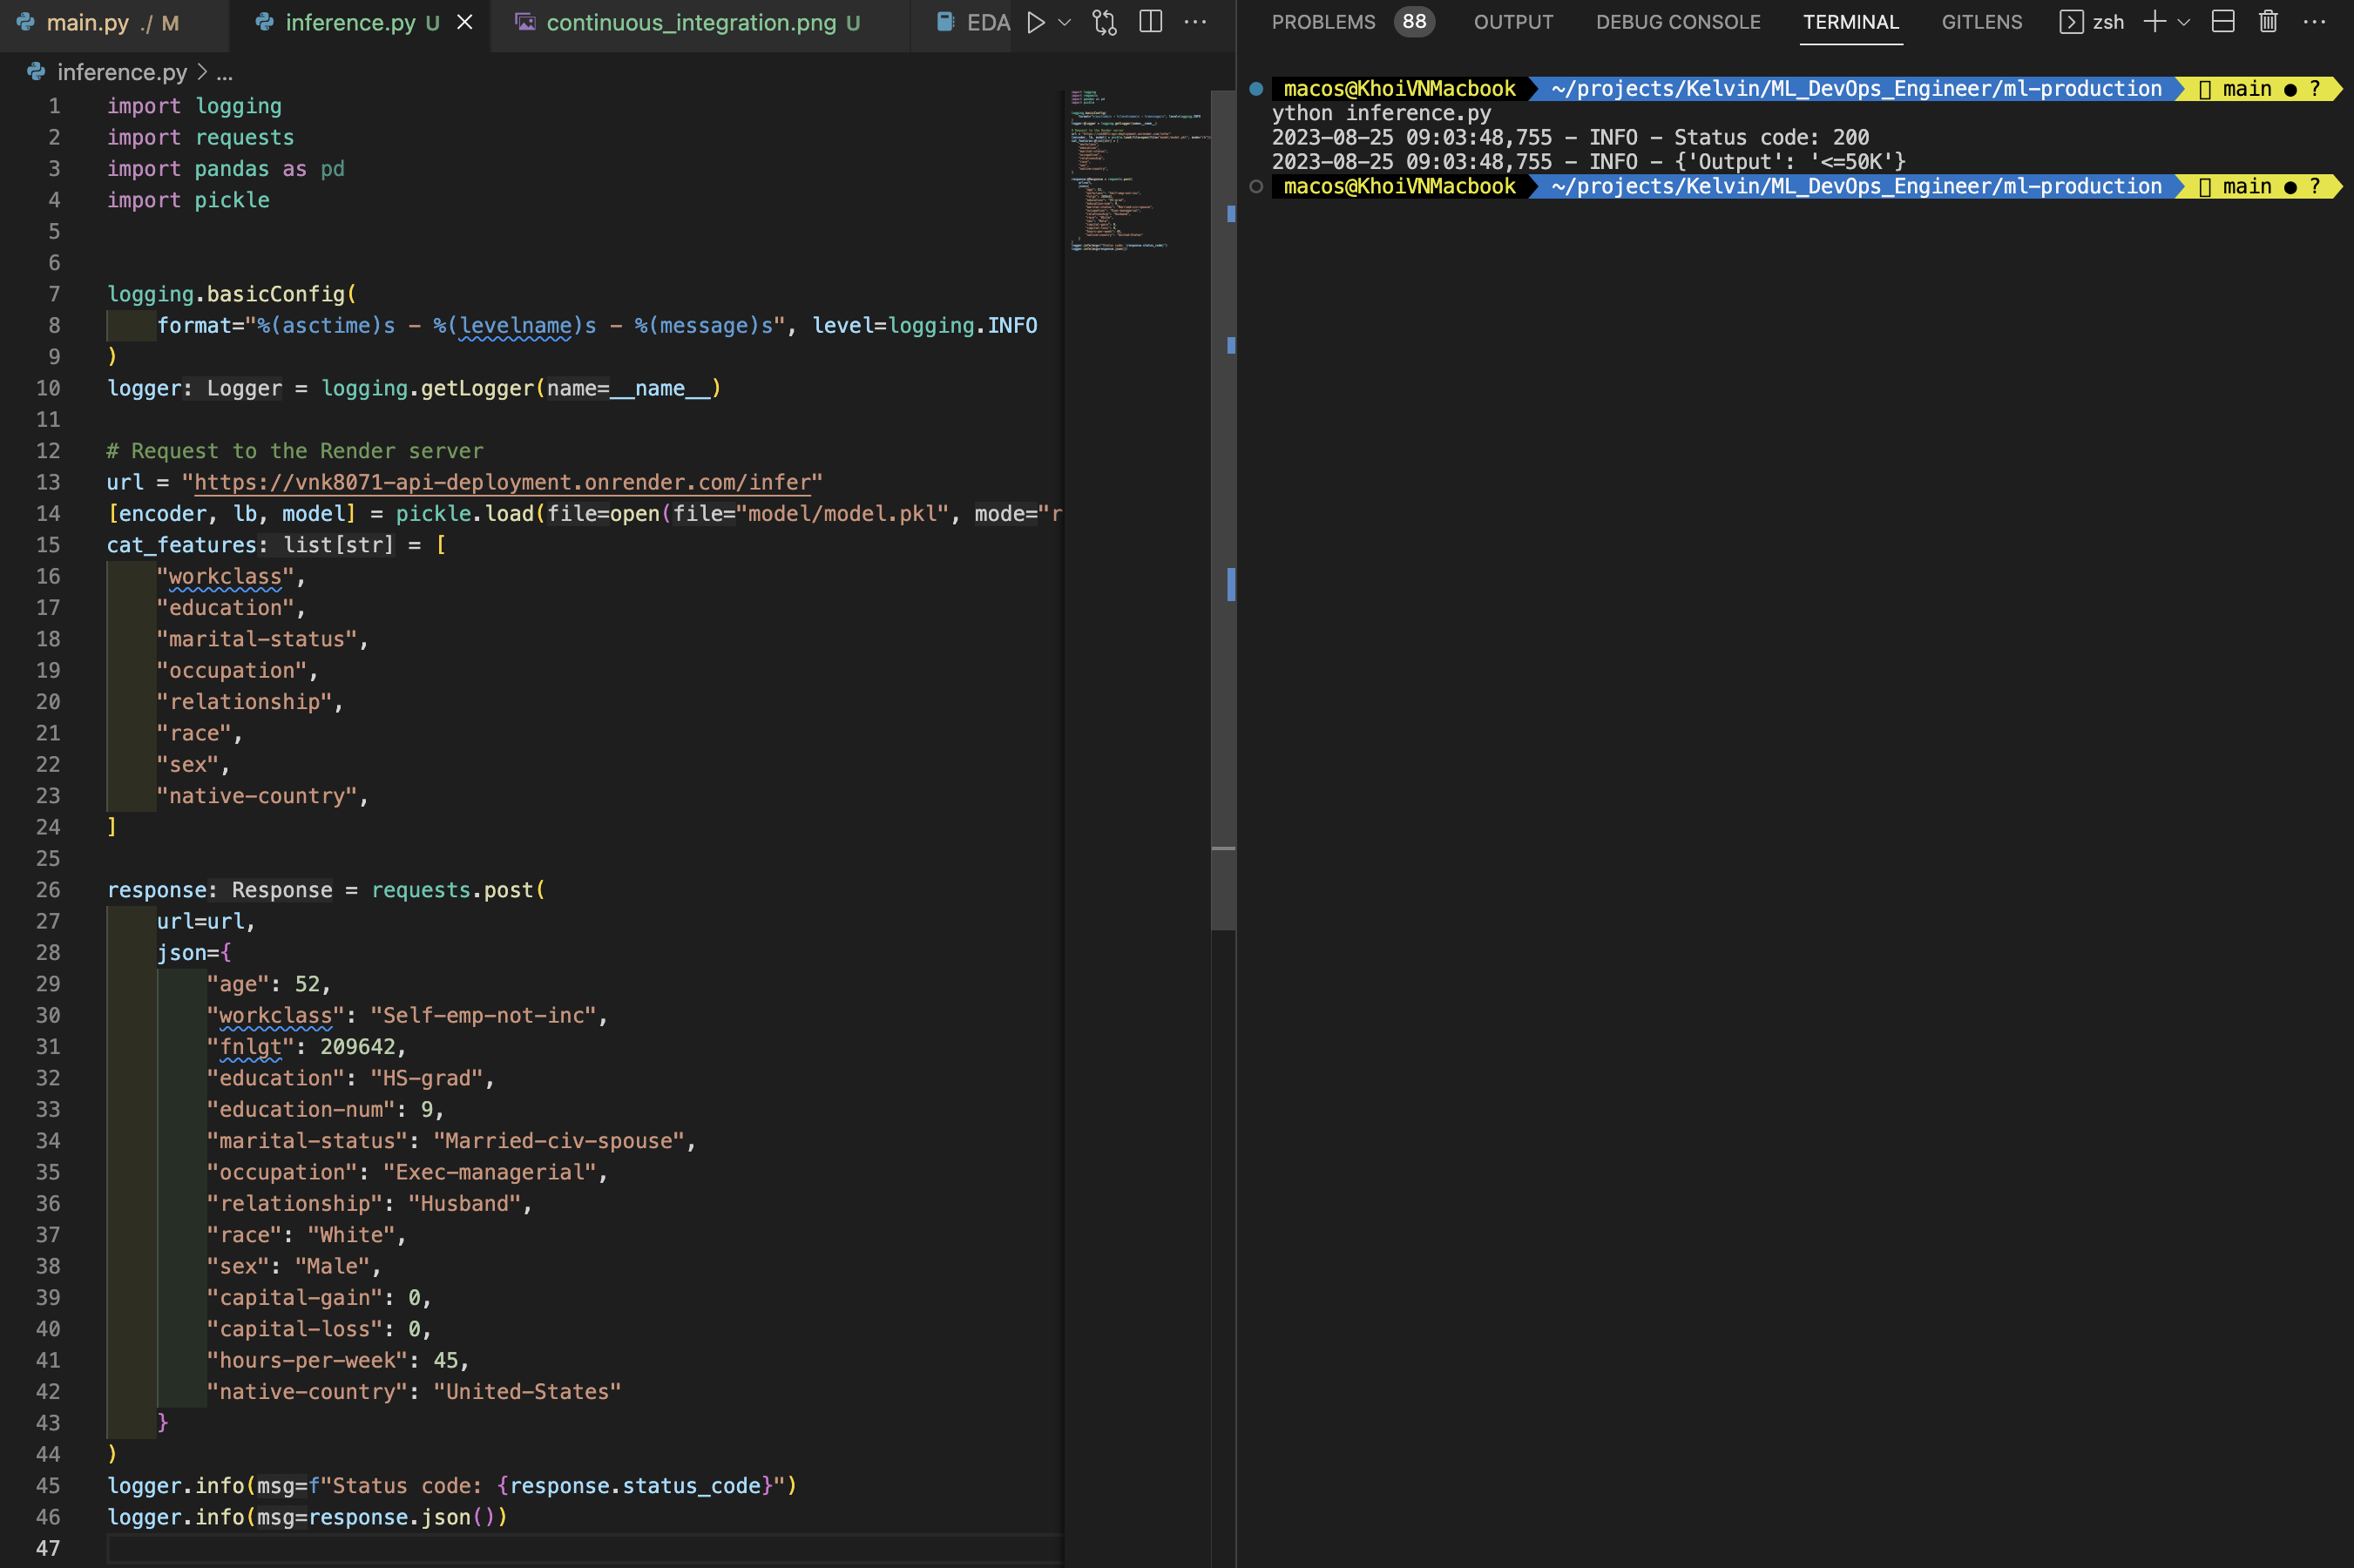
Task: Click the Python file icon on the inference.py tab
Action: (264, 22)
